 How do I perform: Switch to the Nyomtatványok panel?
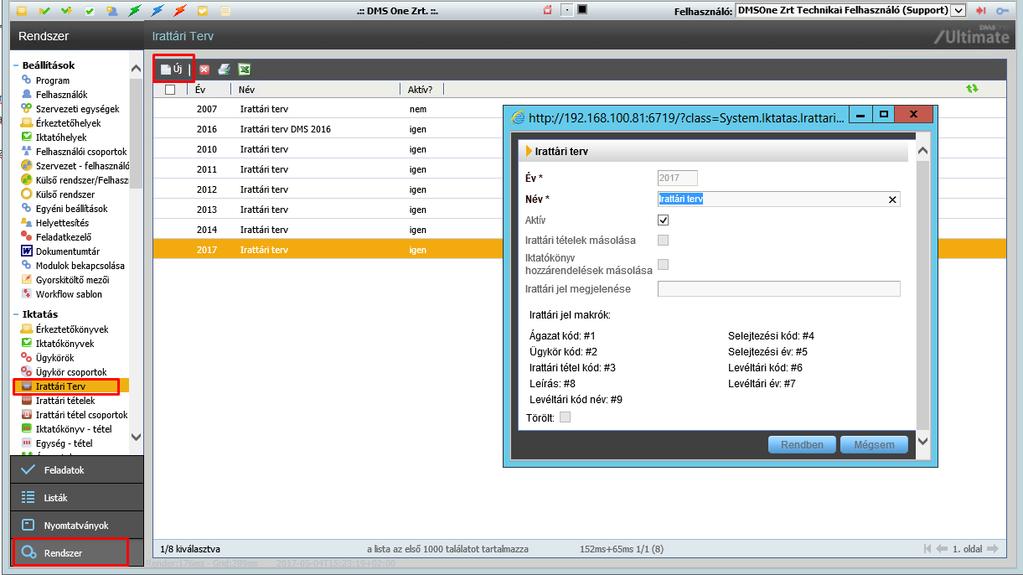click(77, 525)
